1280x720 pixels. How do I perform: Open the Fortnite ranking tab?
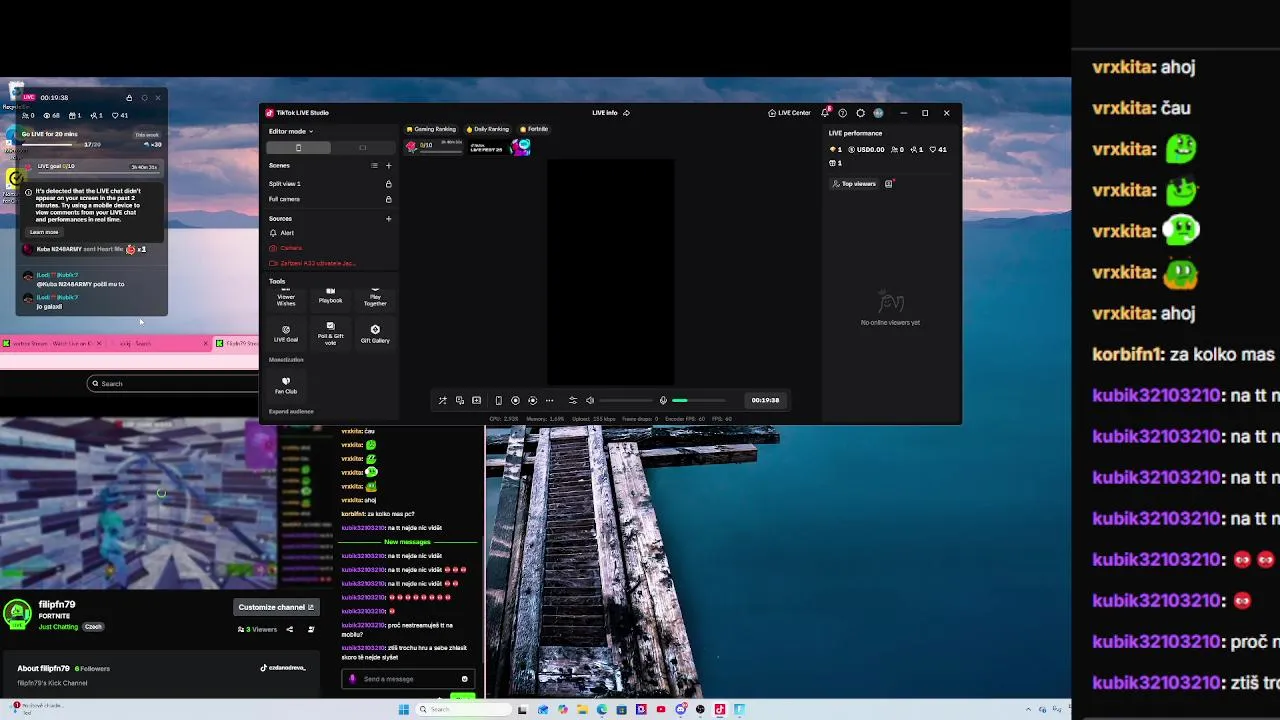click(534, 129)
